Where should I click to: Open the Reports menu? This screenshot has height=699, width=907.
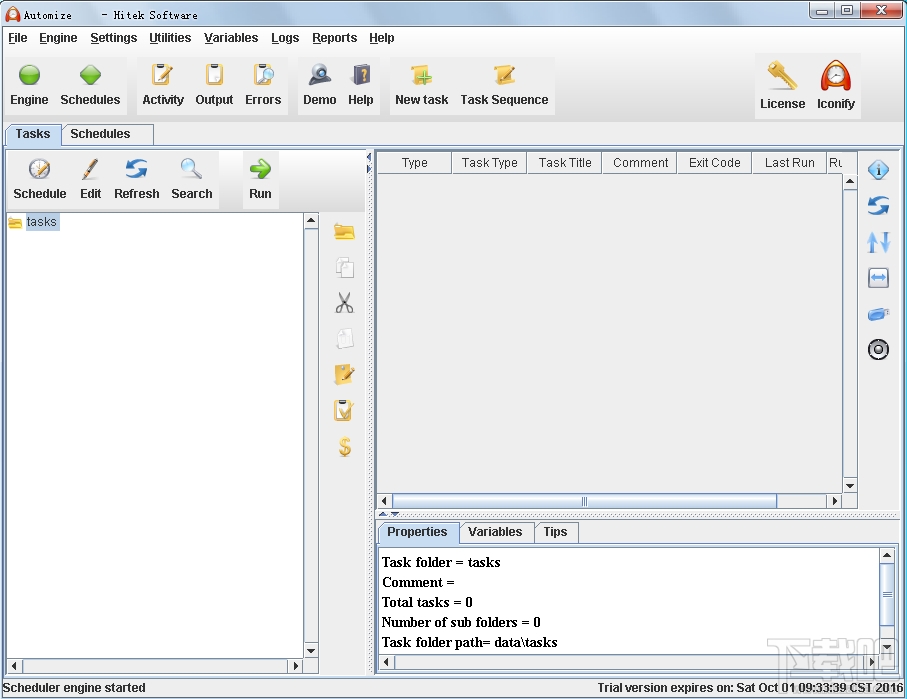[x=334, y=38]
